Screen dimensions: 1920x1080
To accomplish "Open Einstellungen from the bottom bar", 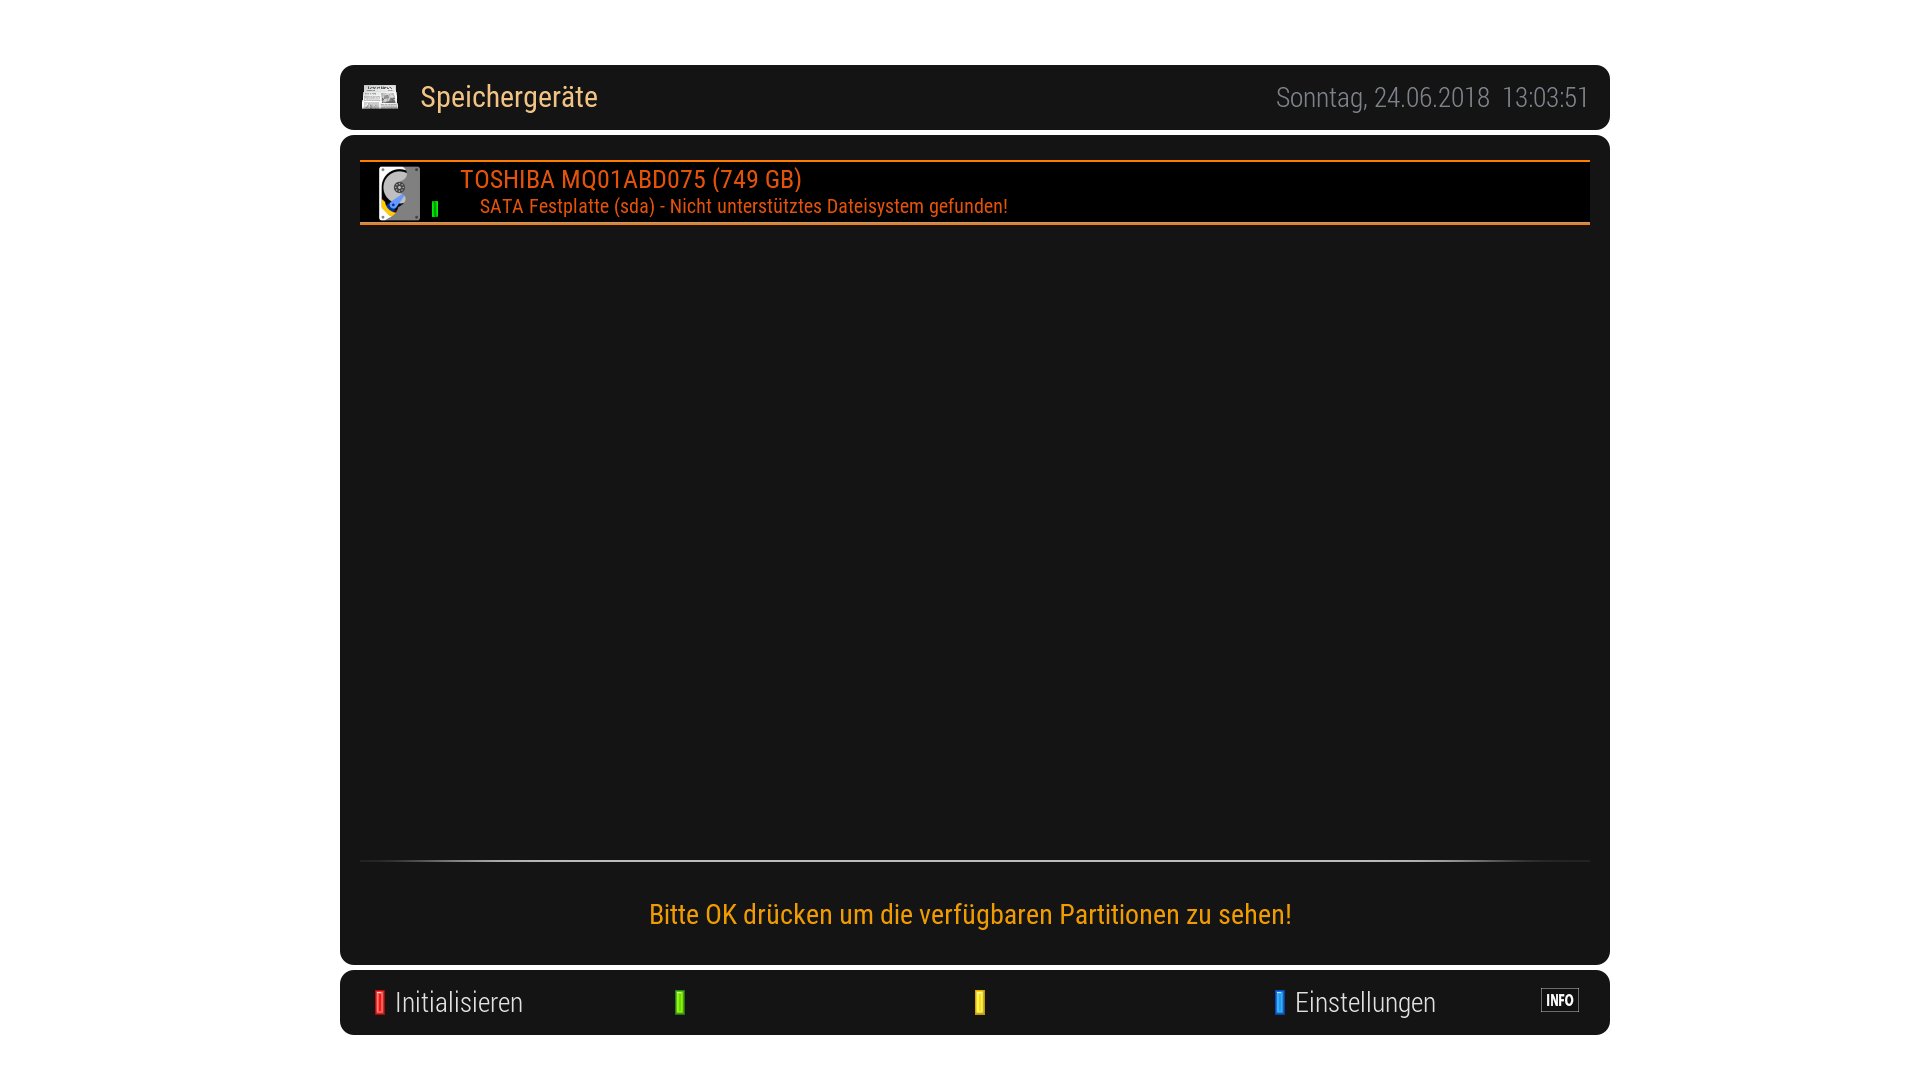I will tap(1364, 1002).
